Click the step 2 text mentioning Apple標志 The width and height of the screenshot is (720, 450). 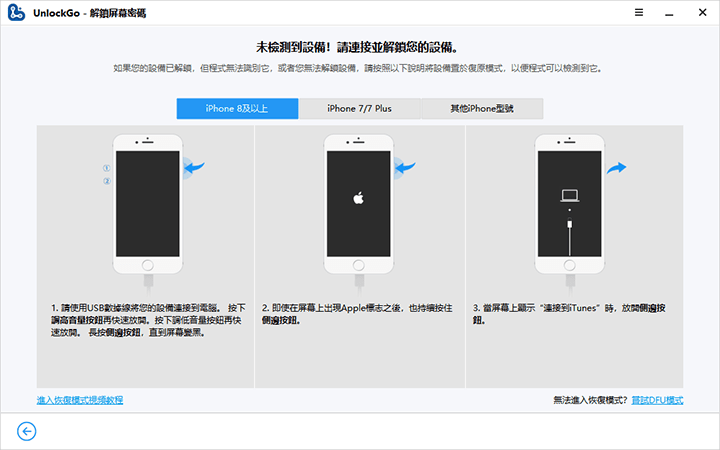[x=357, y=314]
